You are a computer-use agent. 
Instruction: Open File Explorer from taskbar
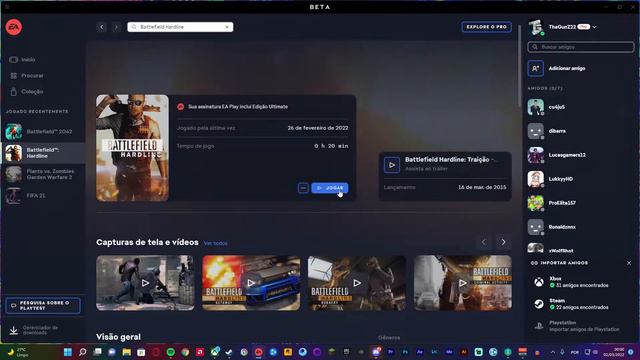pyautogui.click(x=127, y=352)
